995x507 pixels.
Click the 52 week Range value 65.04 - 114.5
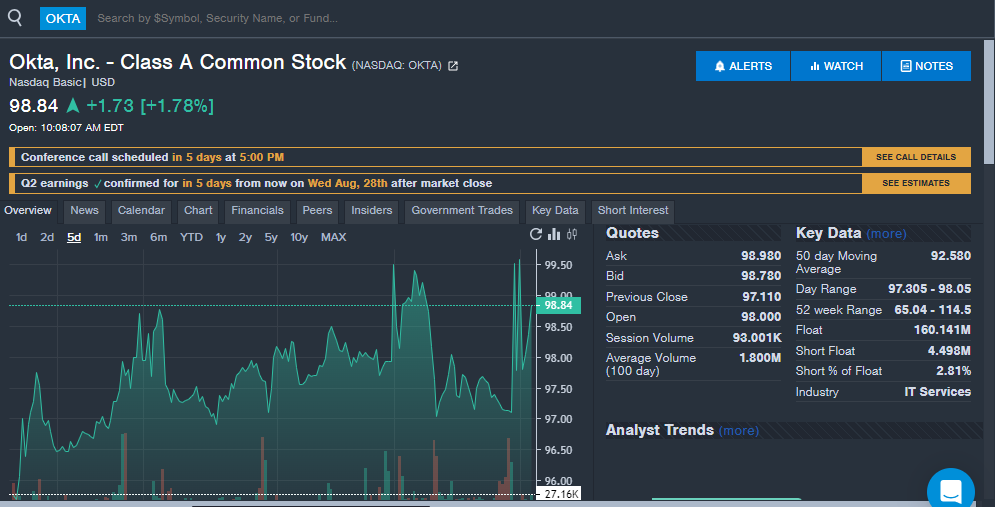pyautogui.click(x=933, y=310)
